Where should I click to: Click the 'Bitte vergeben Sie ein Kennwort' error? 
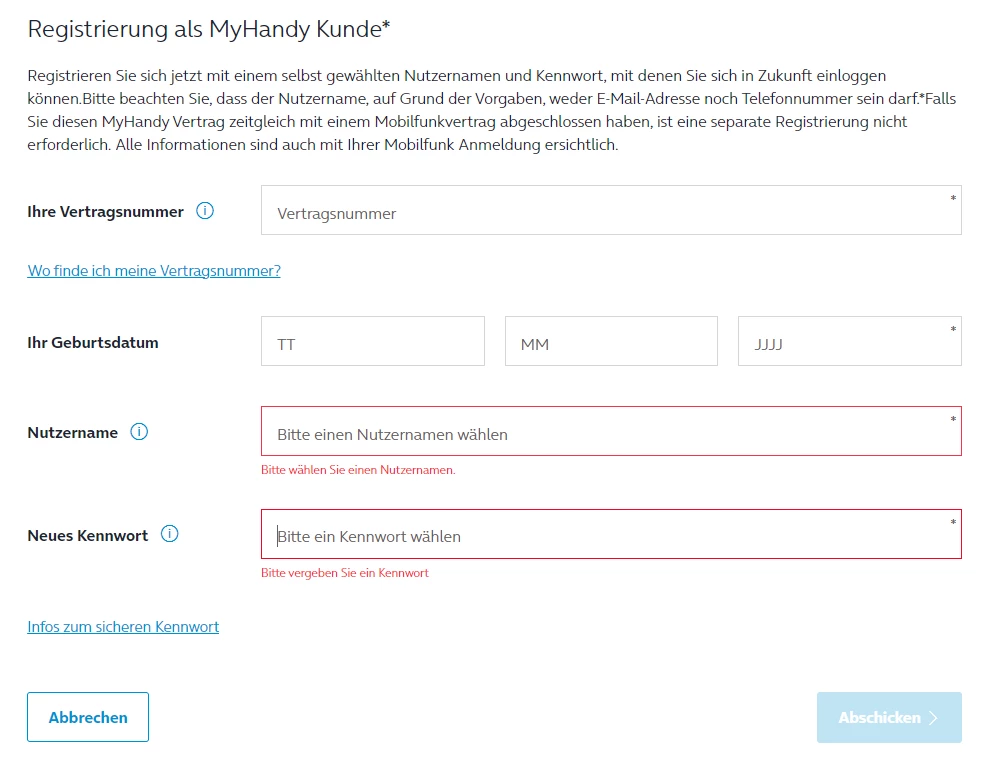pyautogui.click(x=345, y=573)
